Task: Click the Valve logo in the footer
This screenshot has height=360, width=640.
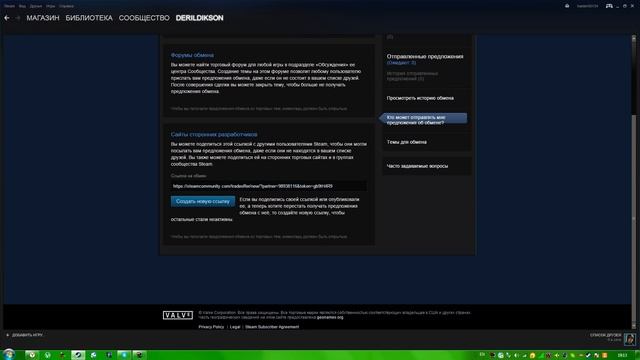Action: pyautogui.click(x=178, y=315)
